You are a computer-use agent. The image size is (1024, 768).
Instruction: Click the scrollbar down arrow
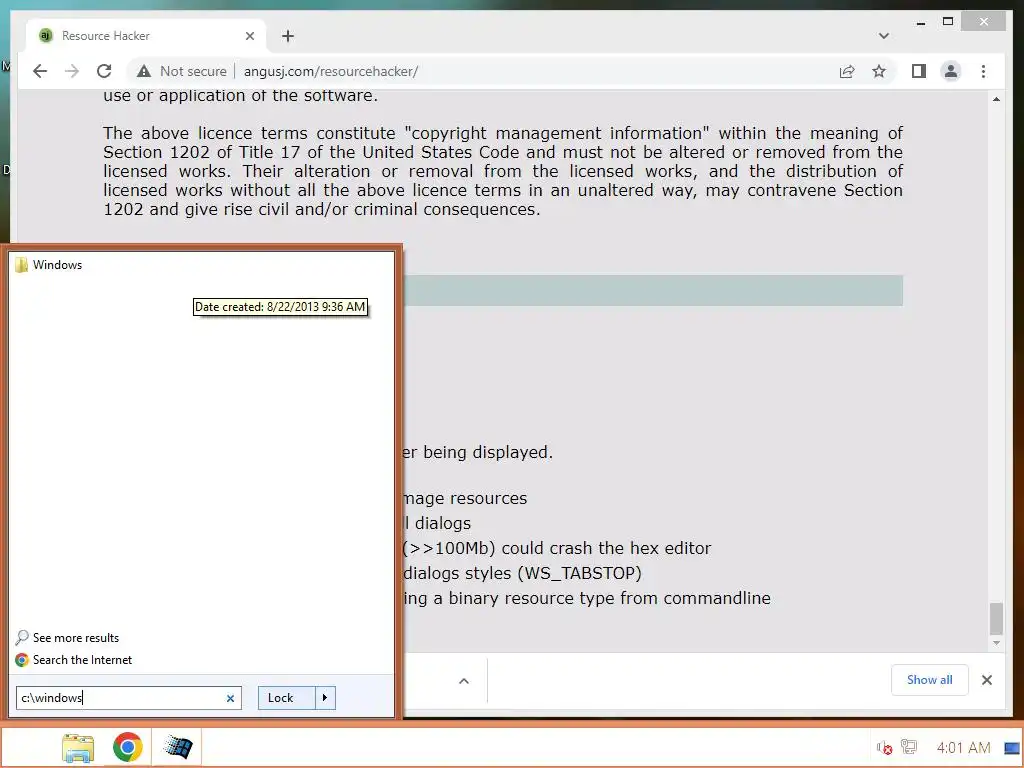(x=996, y=643)
